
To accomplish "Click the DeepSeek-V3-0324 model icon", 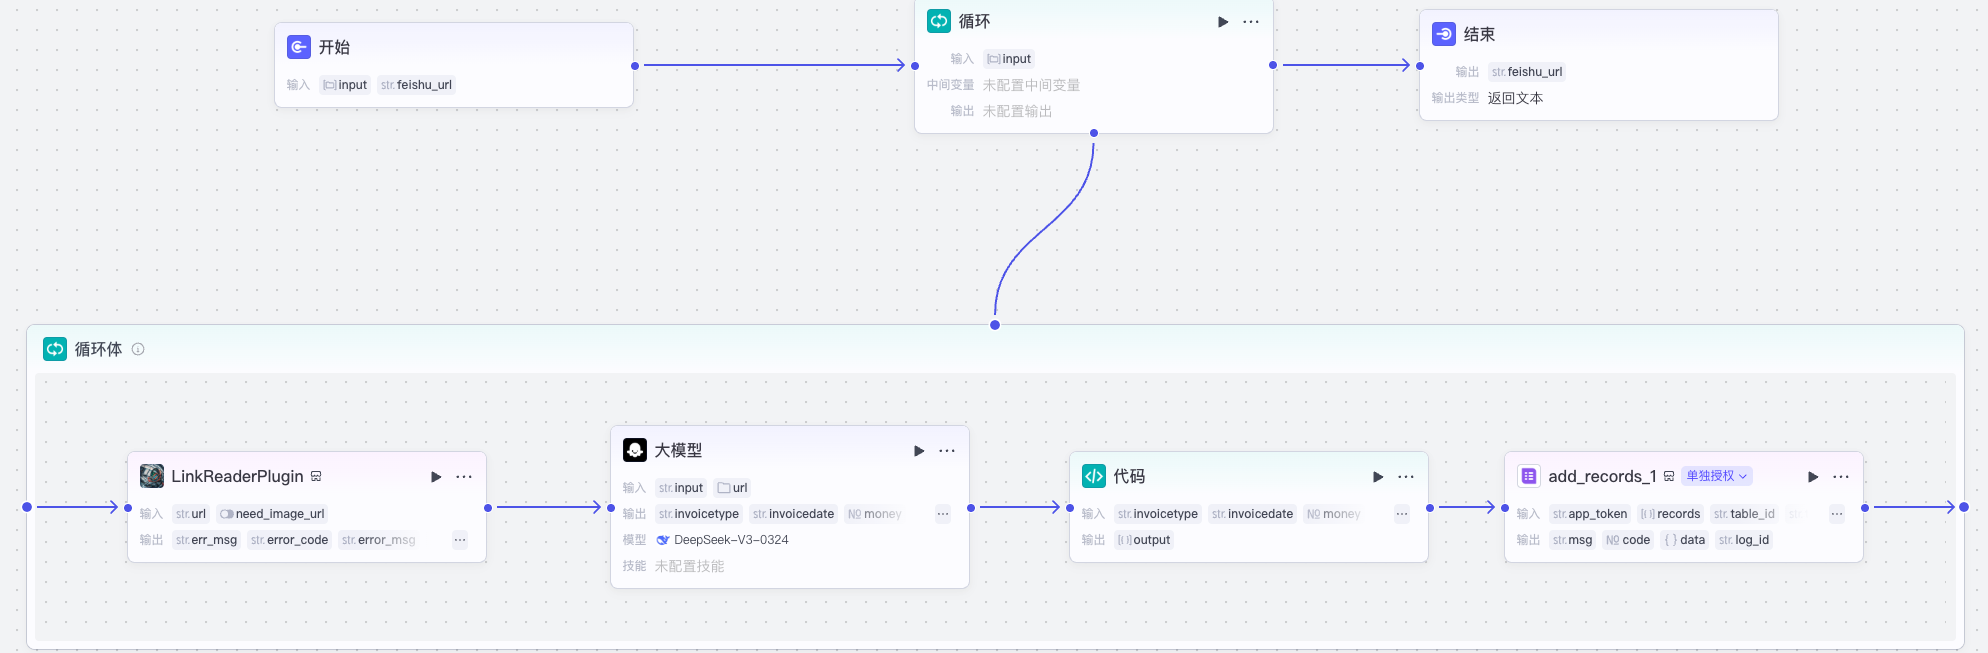I will (x=662, y=540).
